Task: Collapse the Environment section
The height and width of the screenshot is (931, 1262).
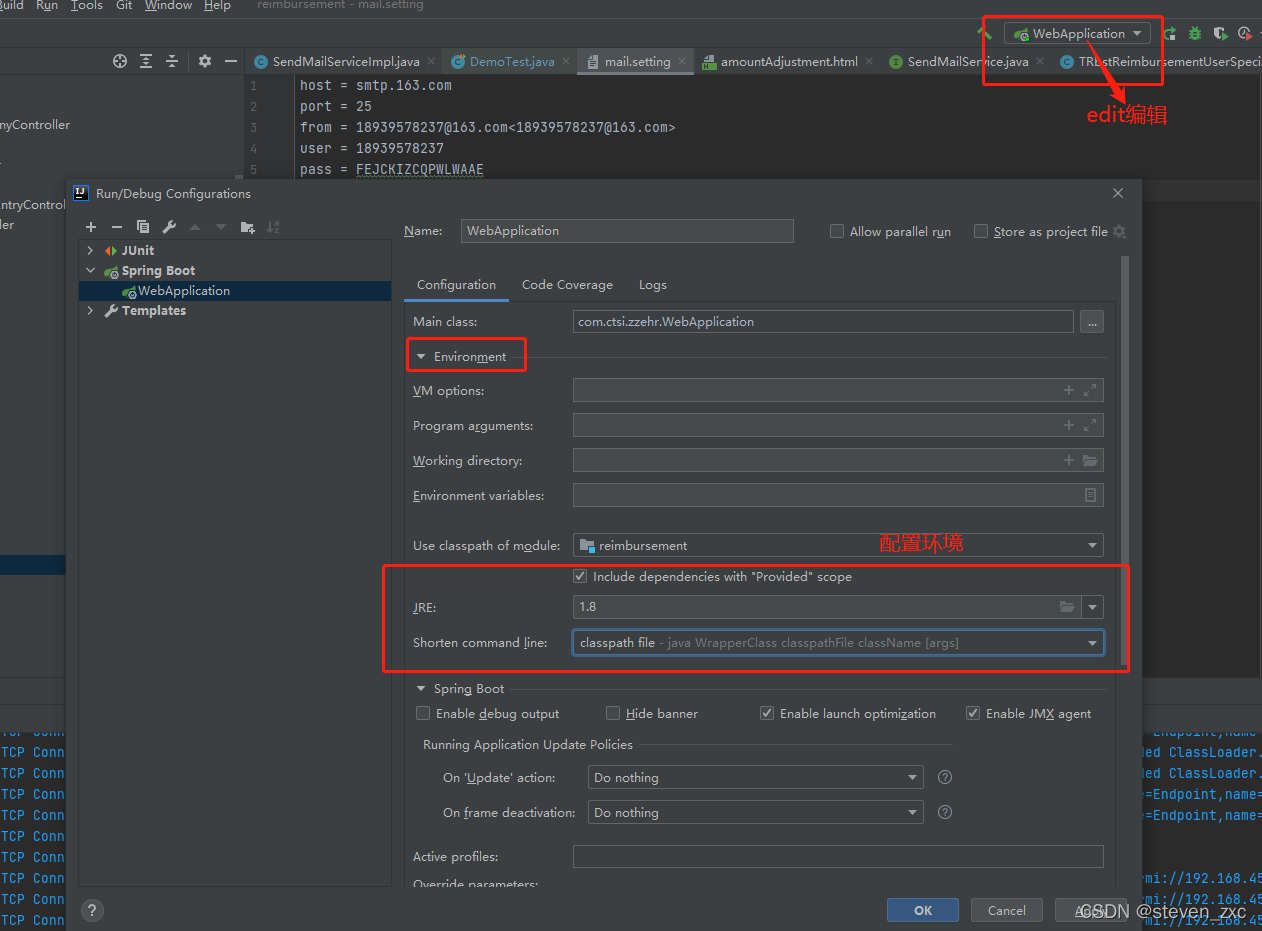Action: (x=421, y=356)
